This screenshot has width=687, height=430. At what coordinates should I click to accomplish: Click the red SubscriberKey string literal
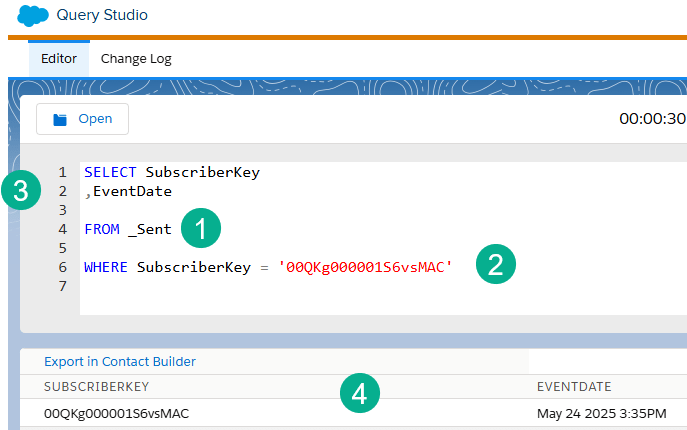[x=366, y=267]
